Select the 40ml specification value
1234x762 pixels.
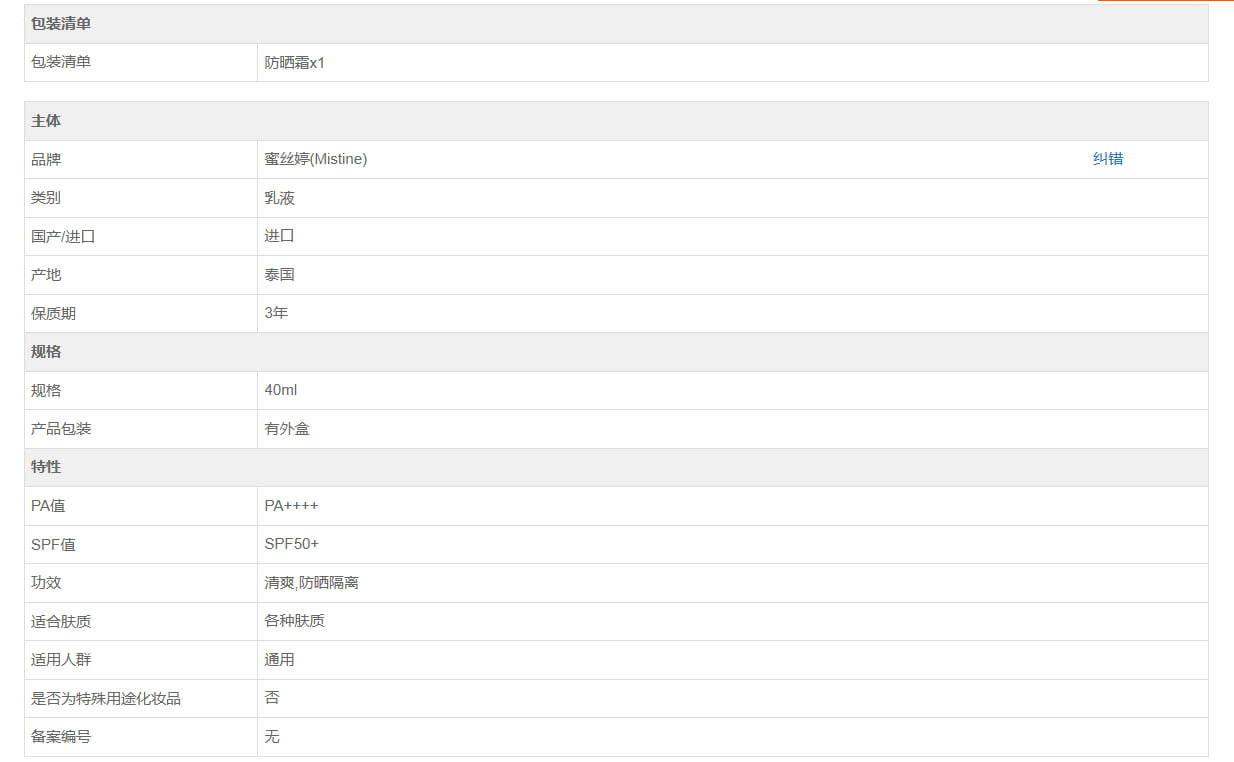click(281, 390)
